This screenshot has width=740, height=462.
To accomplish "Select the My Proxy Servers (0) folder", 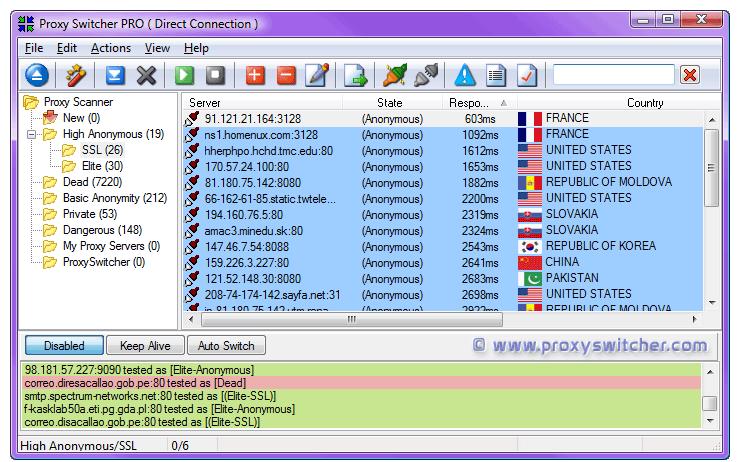I will (x=111, y=246).
